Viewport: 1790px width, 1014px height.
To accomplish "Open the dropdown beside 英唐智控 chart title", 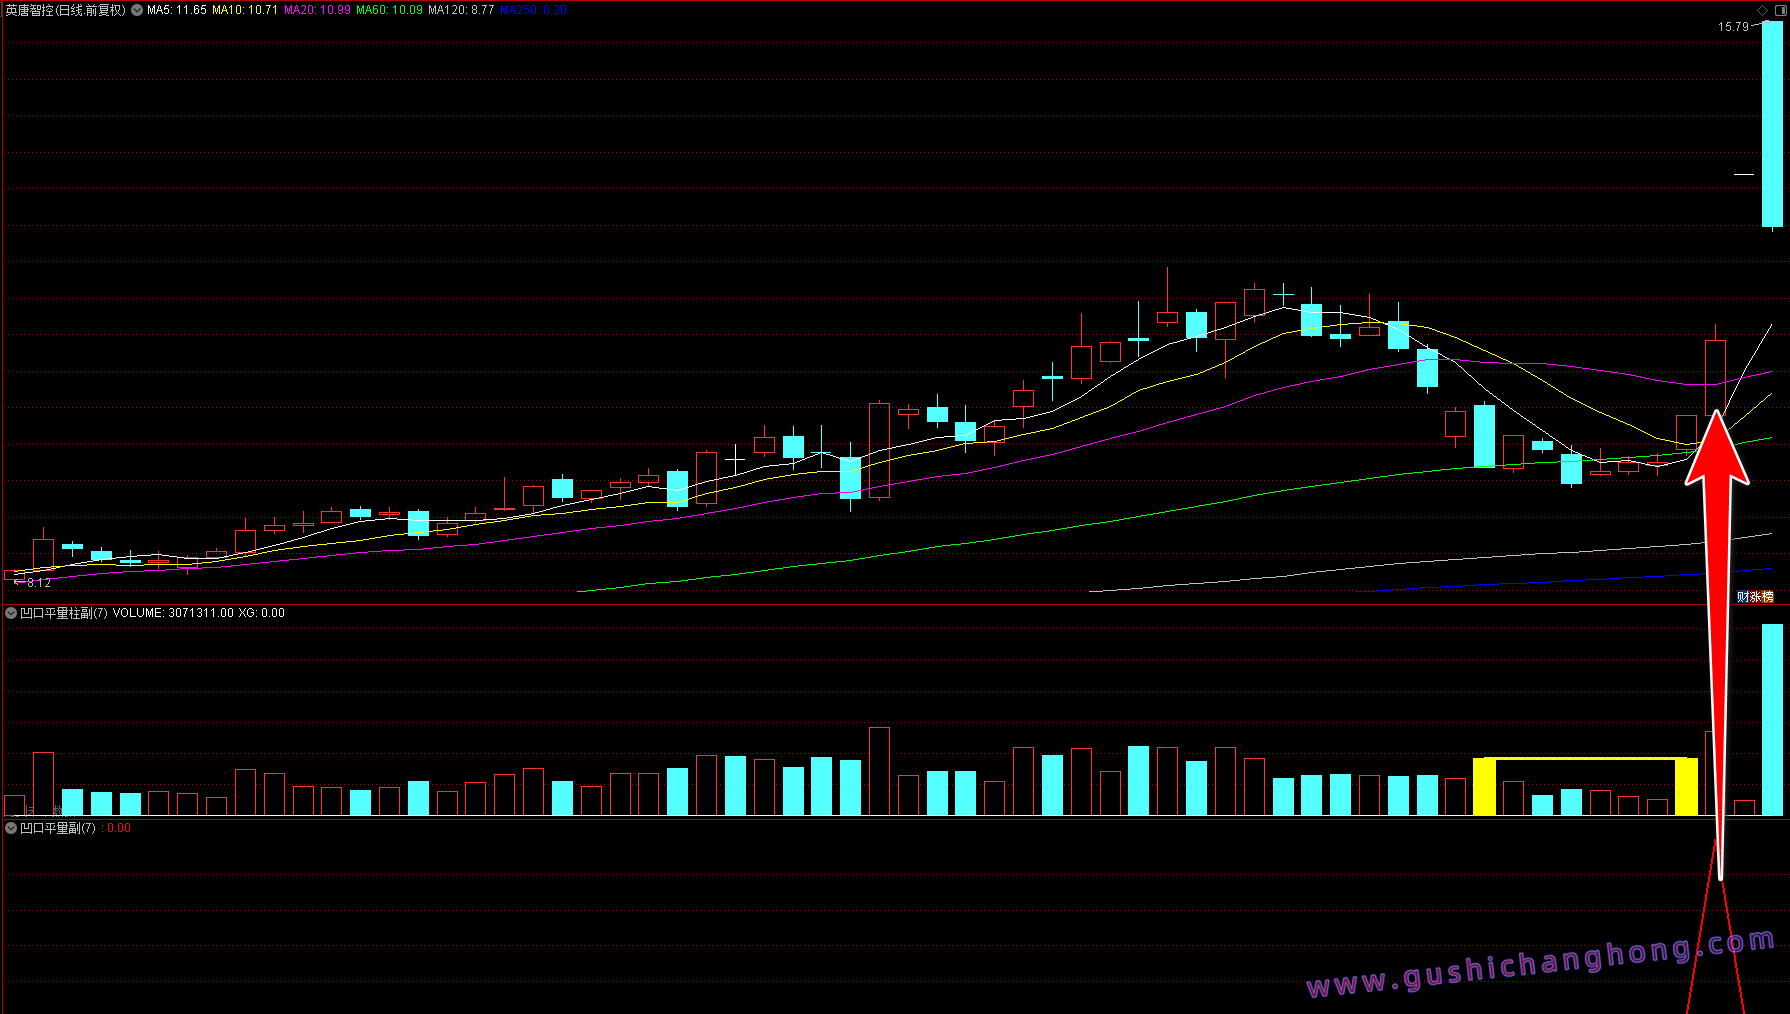I will pos(137,10).
